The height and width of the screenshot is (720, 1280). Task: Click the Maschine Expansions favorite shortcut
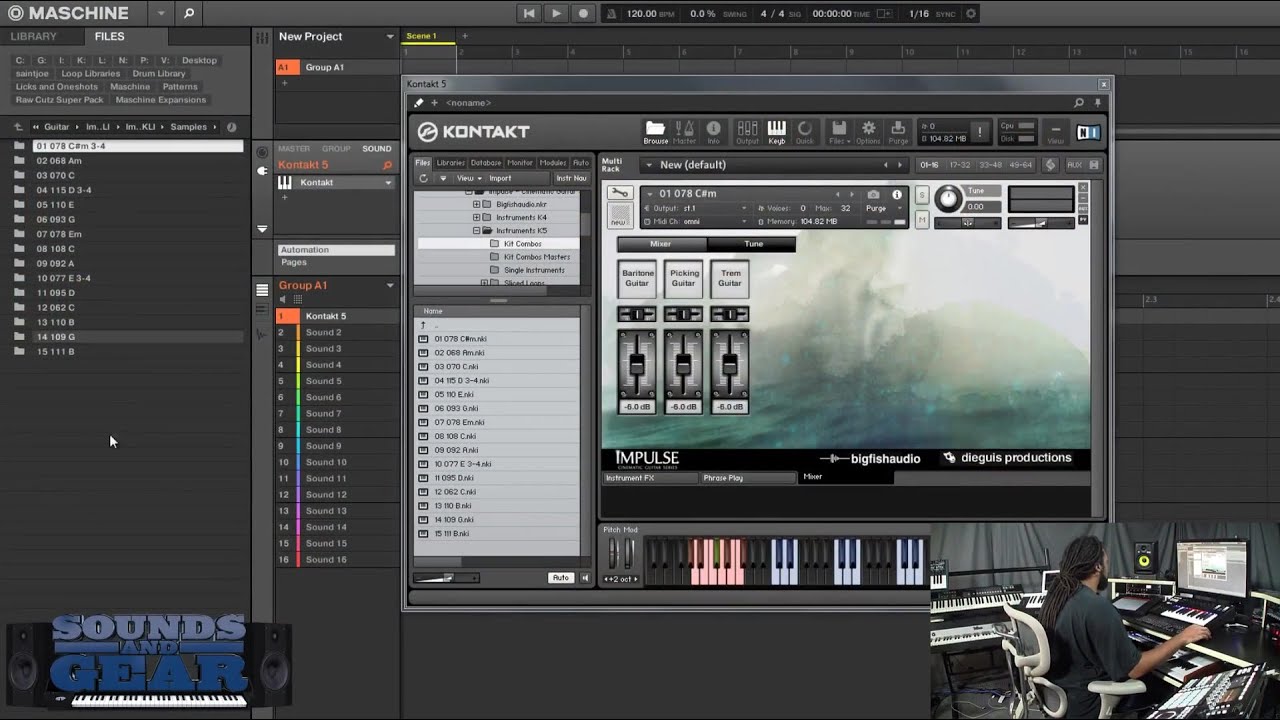160,100
